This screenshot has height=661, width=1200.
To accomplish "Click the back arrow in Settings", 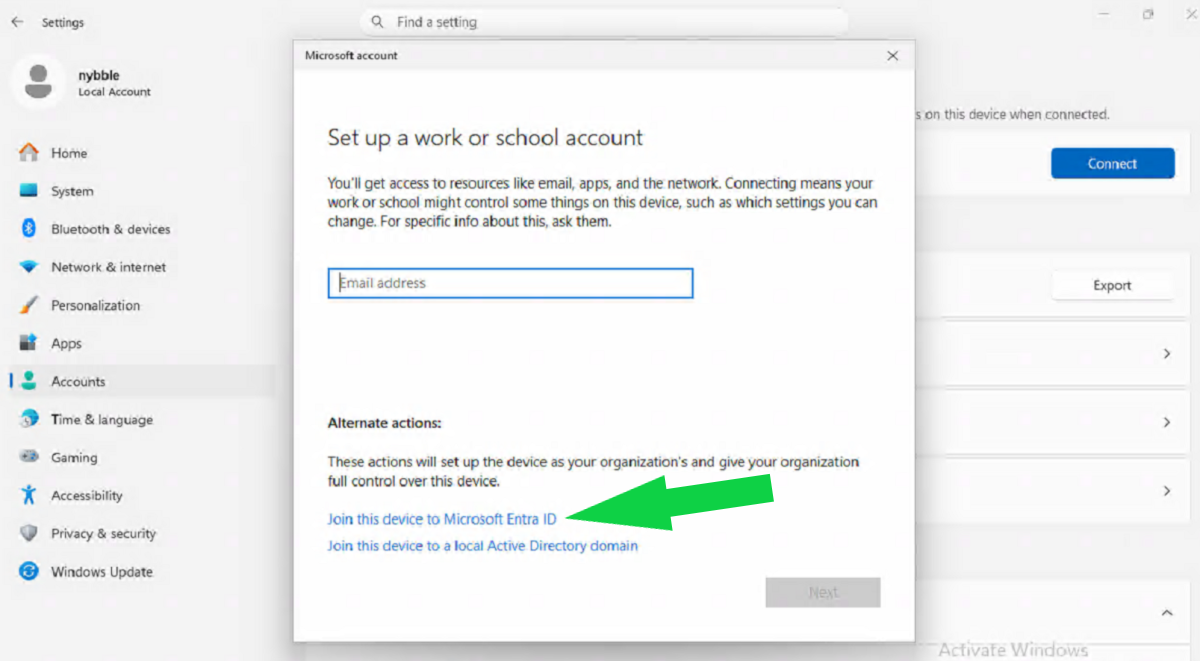I will click(16, 21).
